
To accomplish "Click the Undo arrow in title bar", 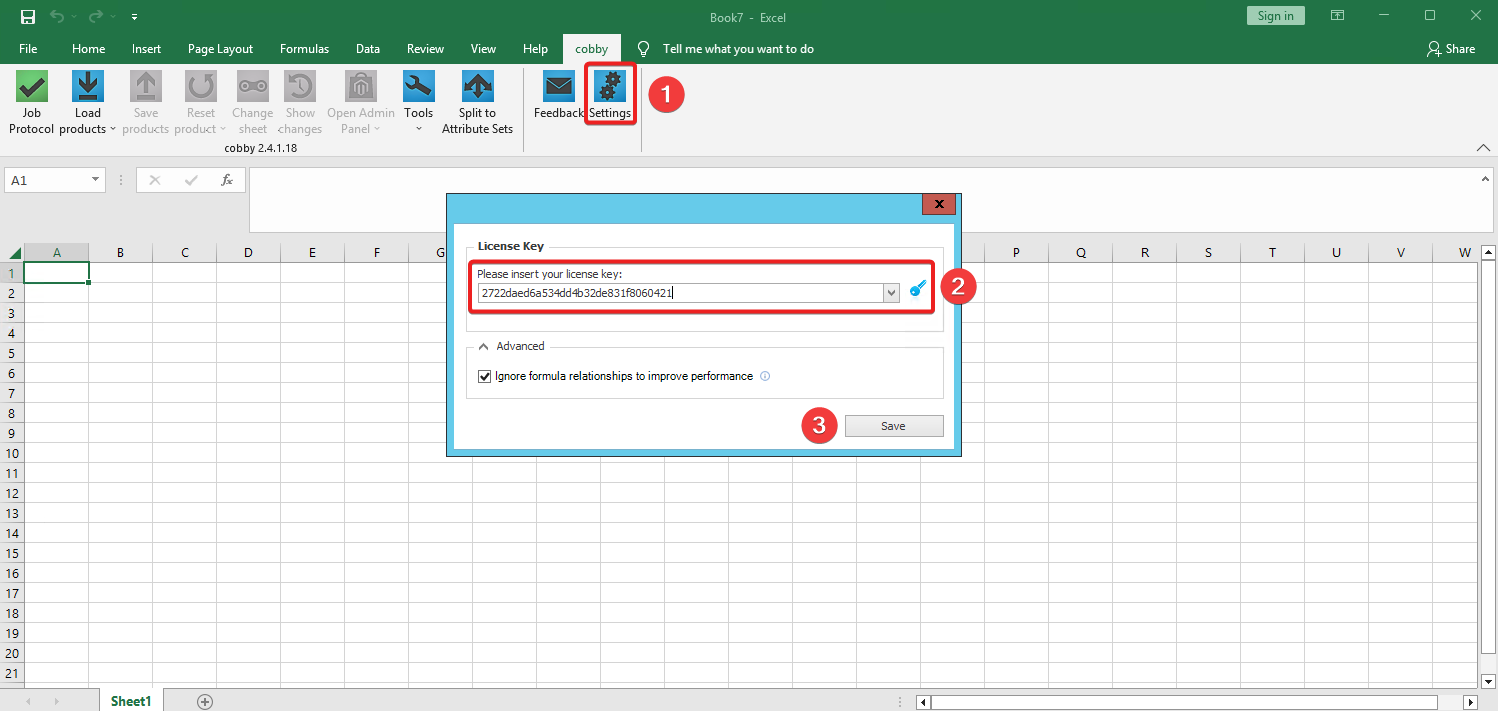I will coord(58,16).
